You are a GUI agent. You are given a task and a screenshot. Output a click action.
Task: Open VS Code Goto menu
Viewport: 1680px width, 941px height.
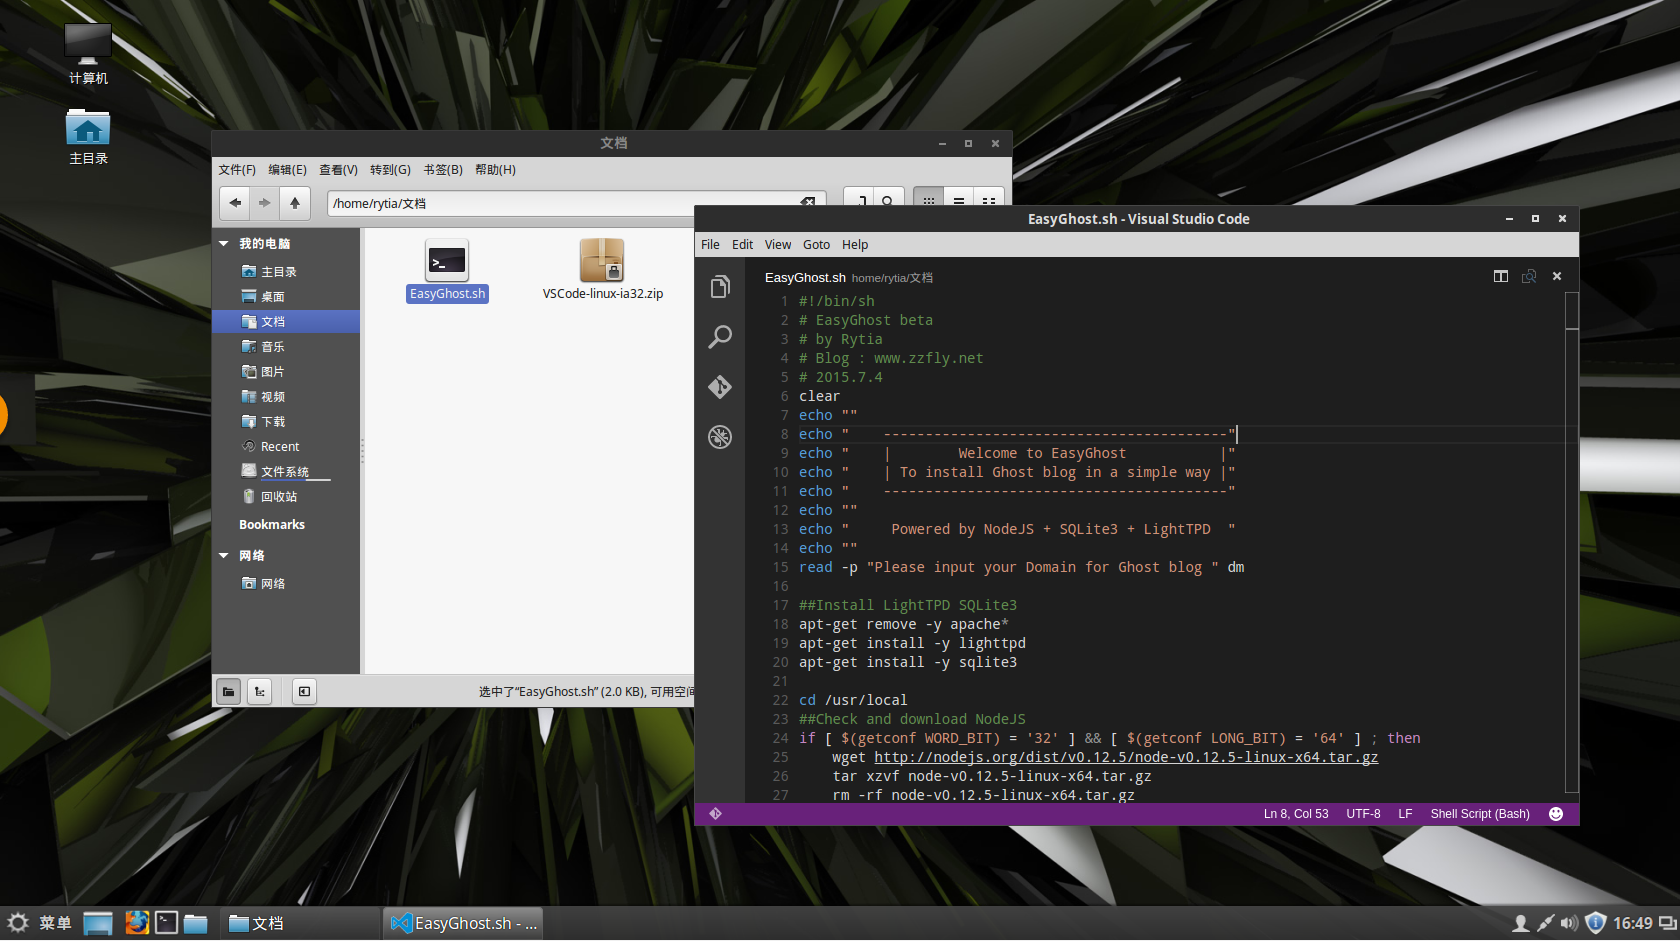[816, 245]
